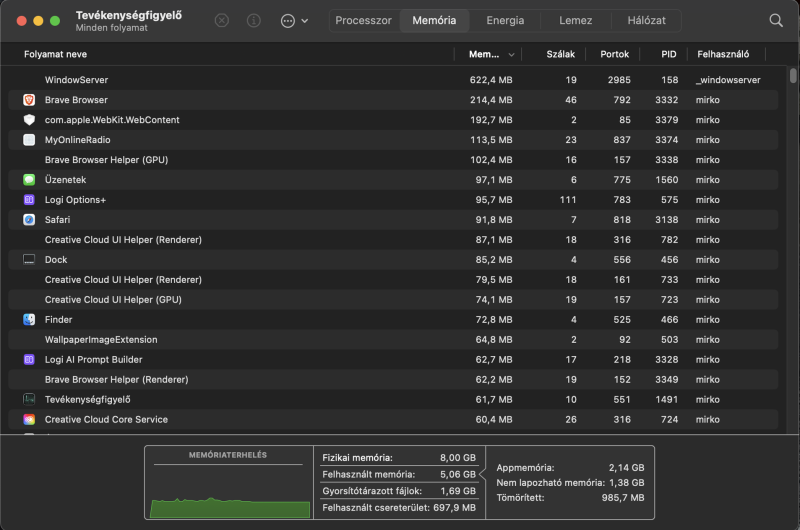Open the Hálózat tab
The width and height of the screenshot is (800, 530).
click(x=646, y=20)
